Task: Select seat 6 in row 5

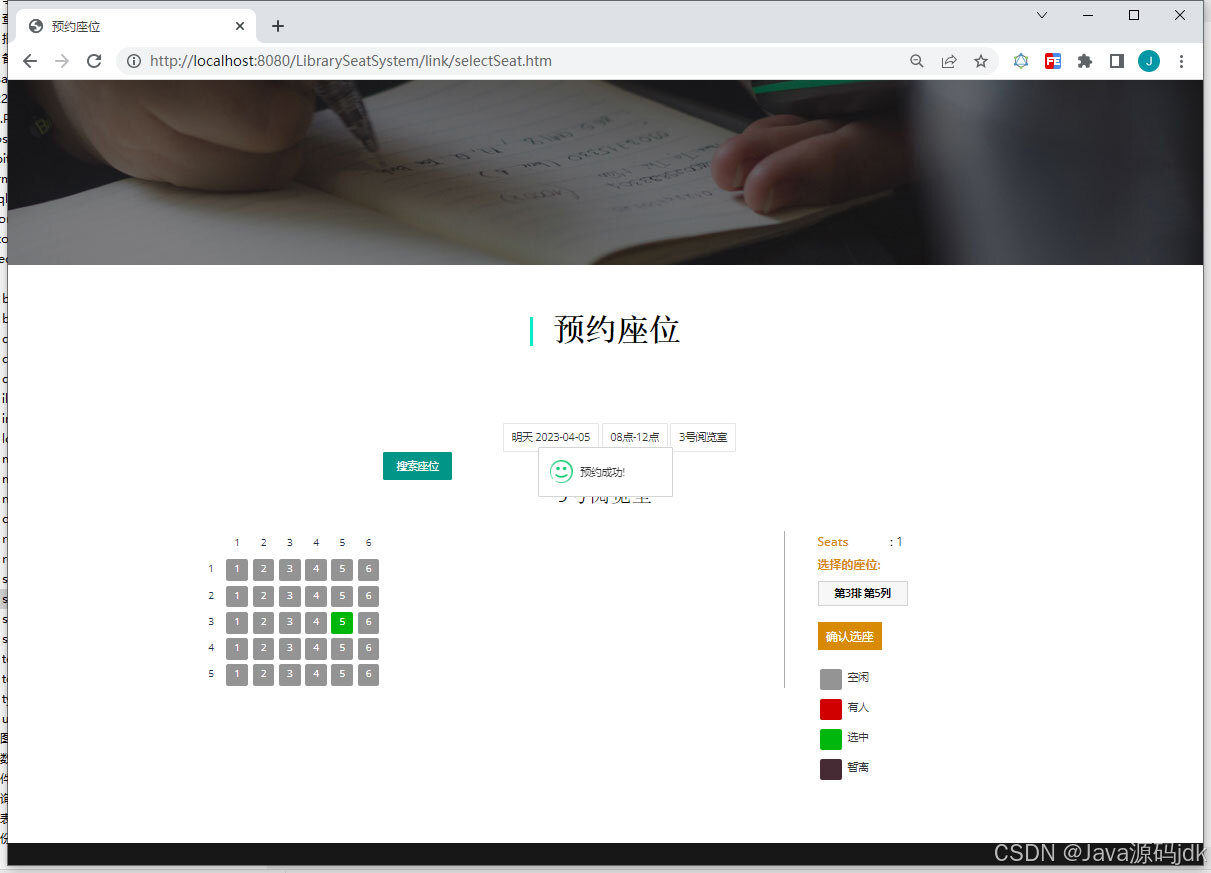Action: pos(368,674)
